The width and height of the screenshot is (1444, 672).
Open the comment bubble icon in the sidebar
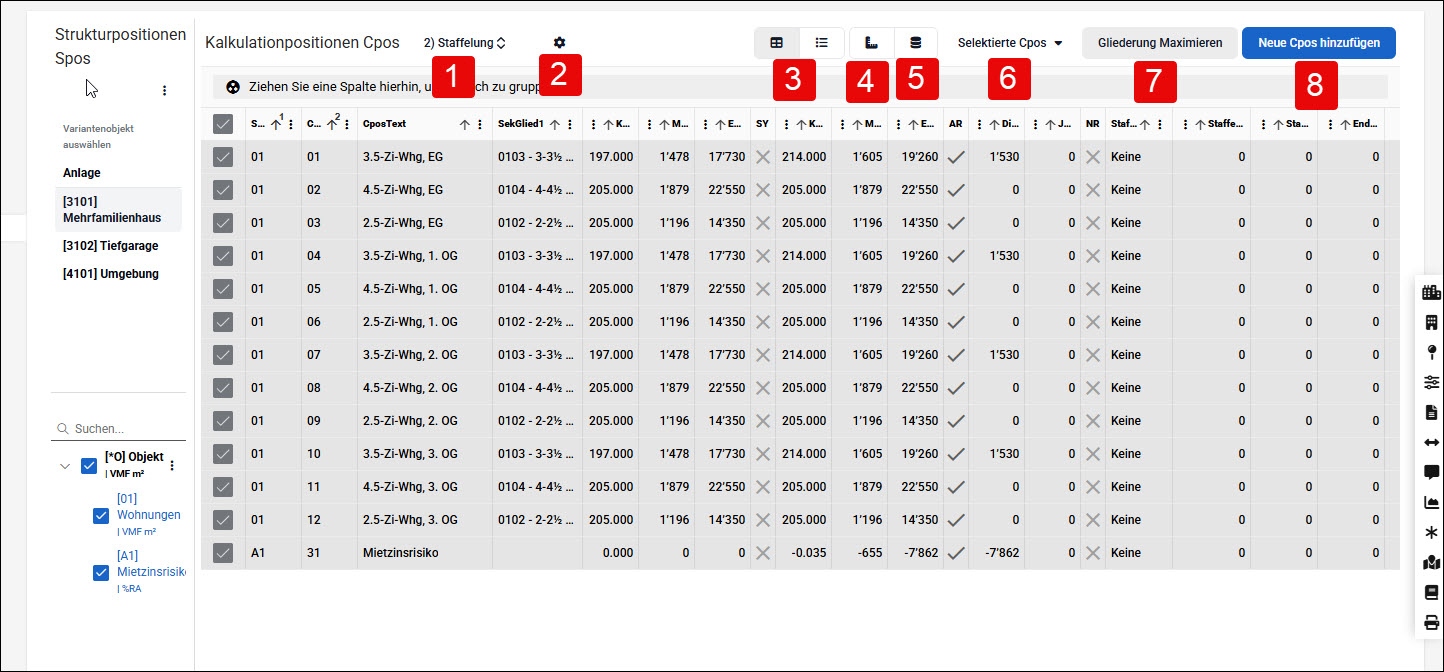click(1431, 472)
